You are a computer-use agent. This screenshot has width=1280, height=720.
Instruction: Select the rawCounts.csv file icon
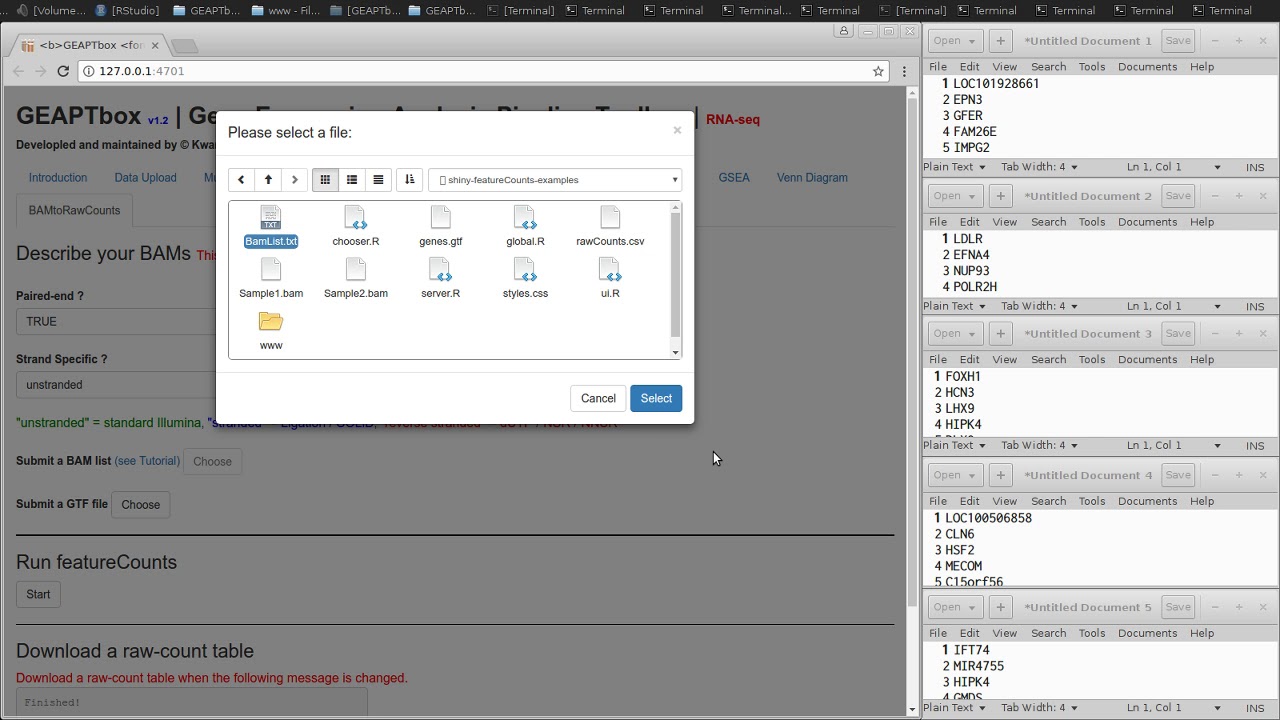[x=610, y=217]
